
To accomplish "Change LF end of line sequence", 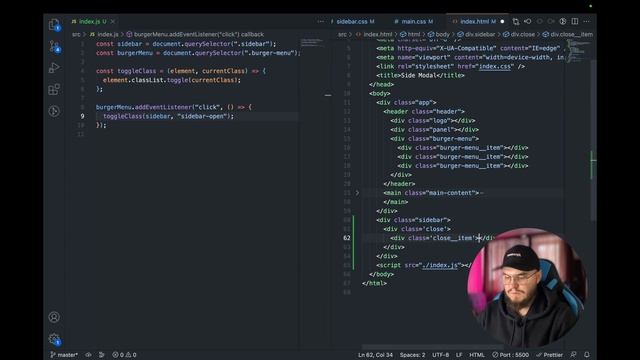I will (x=459, y=355).
